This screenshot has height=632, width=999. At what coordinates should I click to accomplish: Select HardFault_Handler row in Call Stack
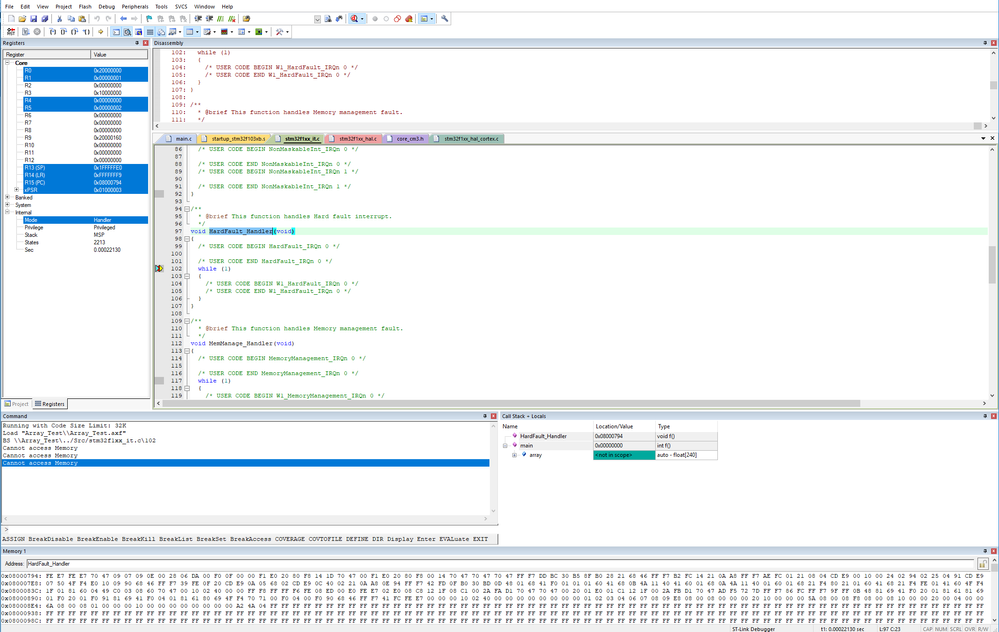(x=610, y=436)
